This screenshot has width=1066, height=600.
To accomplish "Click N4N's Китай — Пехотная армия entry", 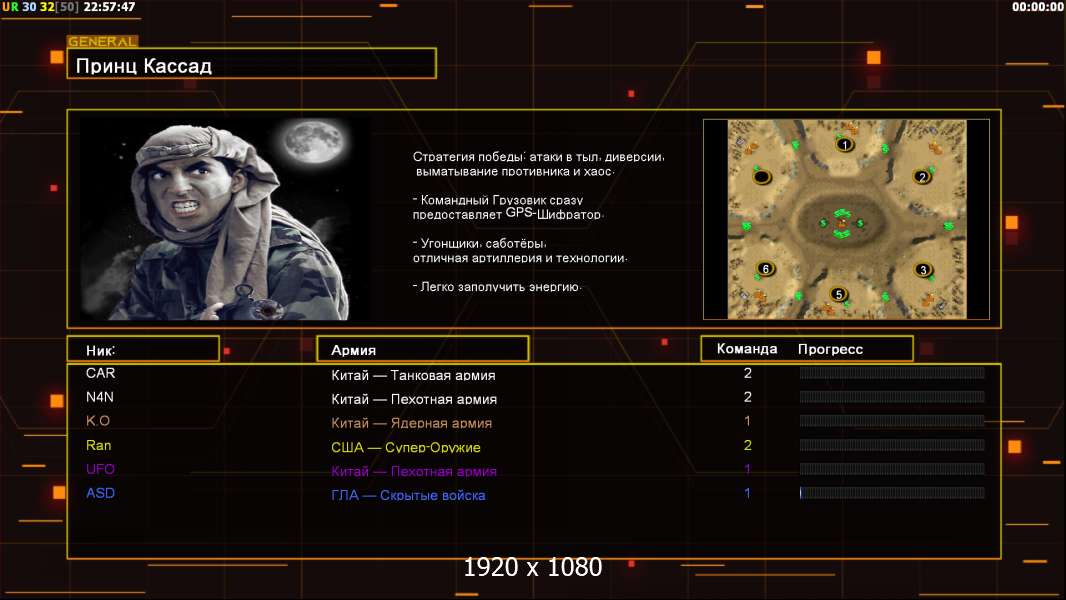I will click(414, 399).
